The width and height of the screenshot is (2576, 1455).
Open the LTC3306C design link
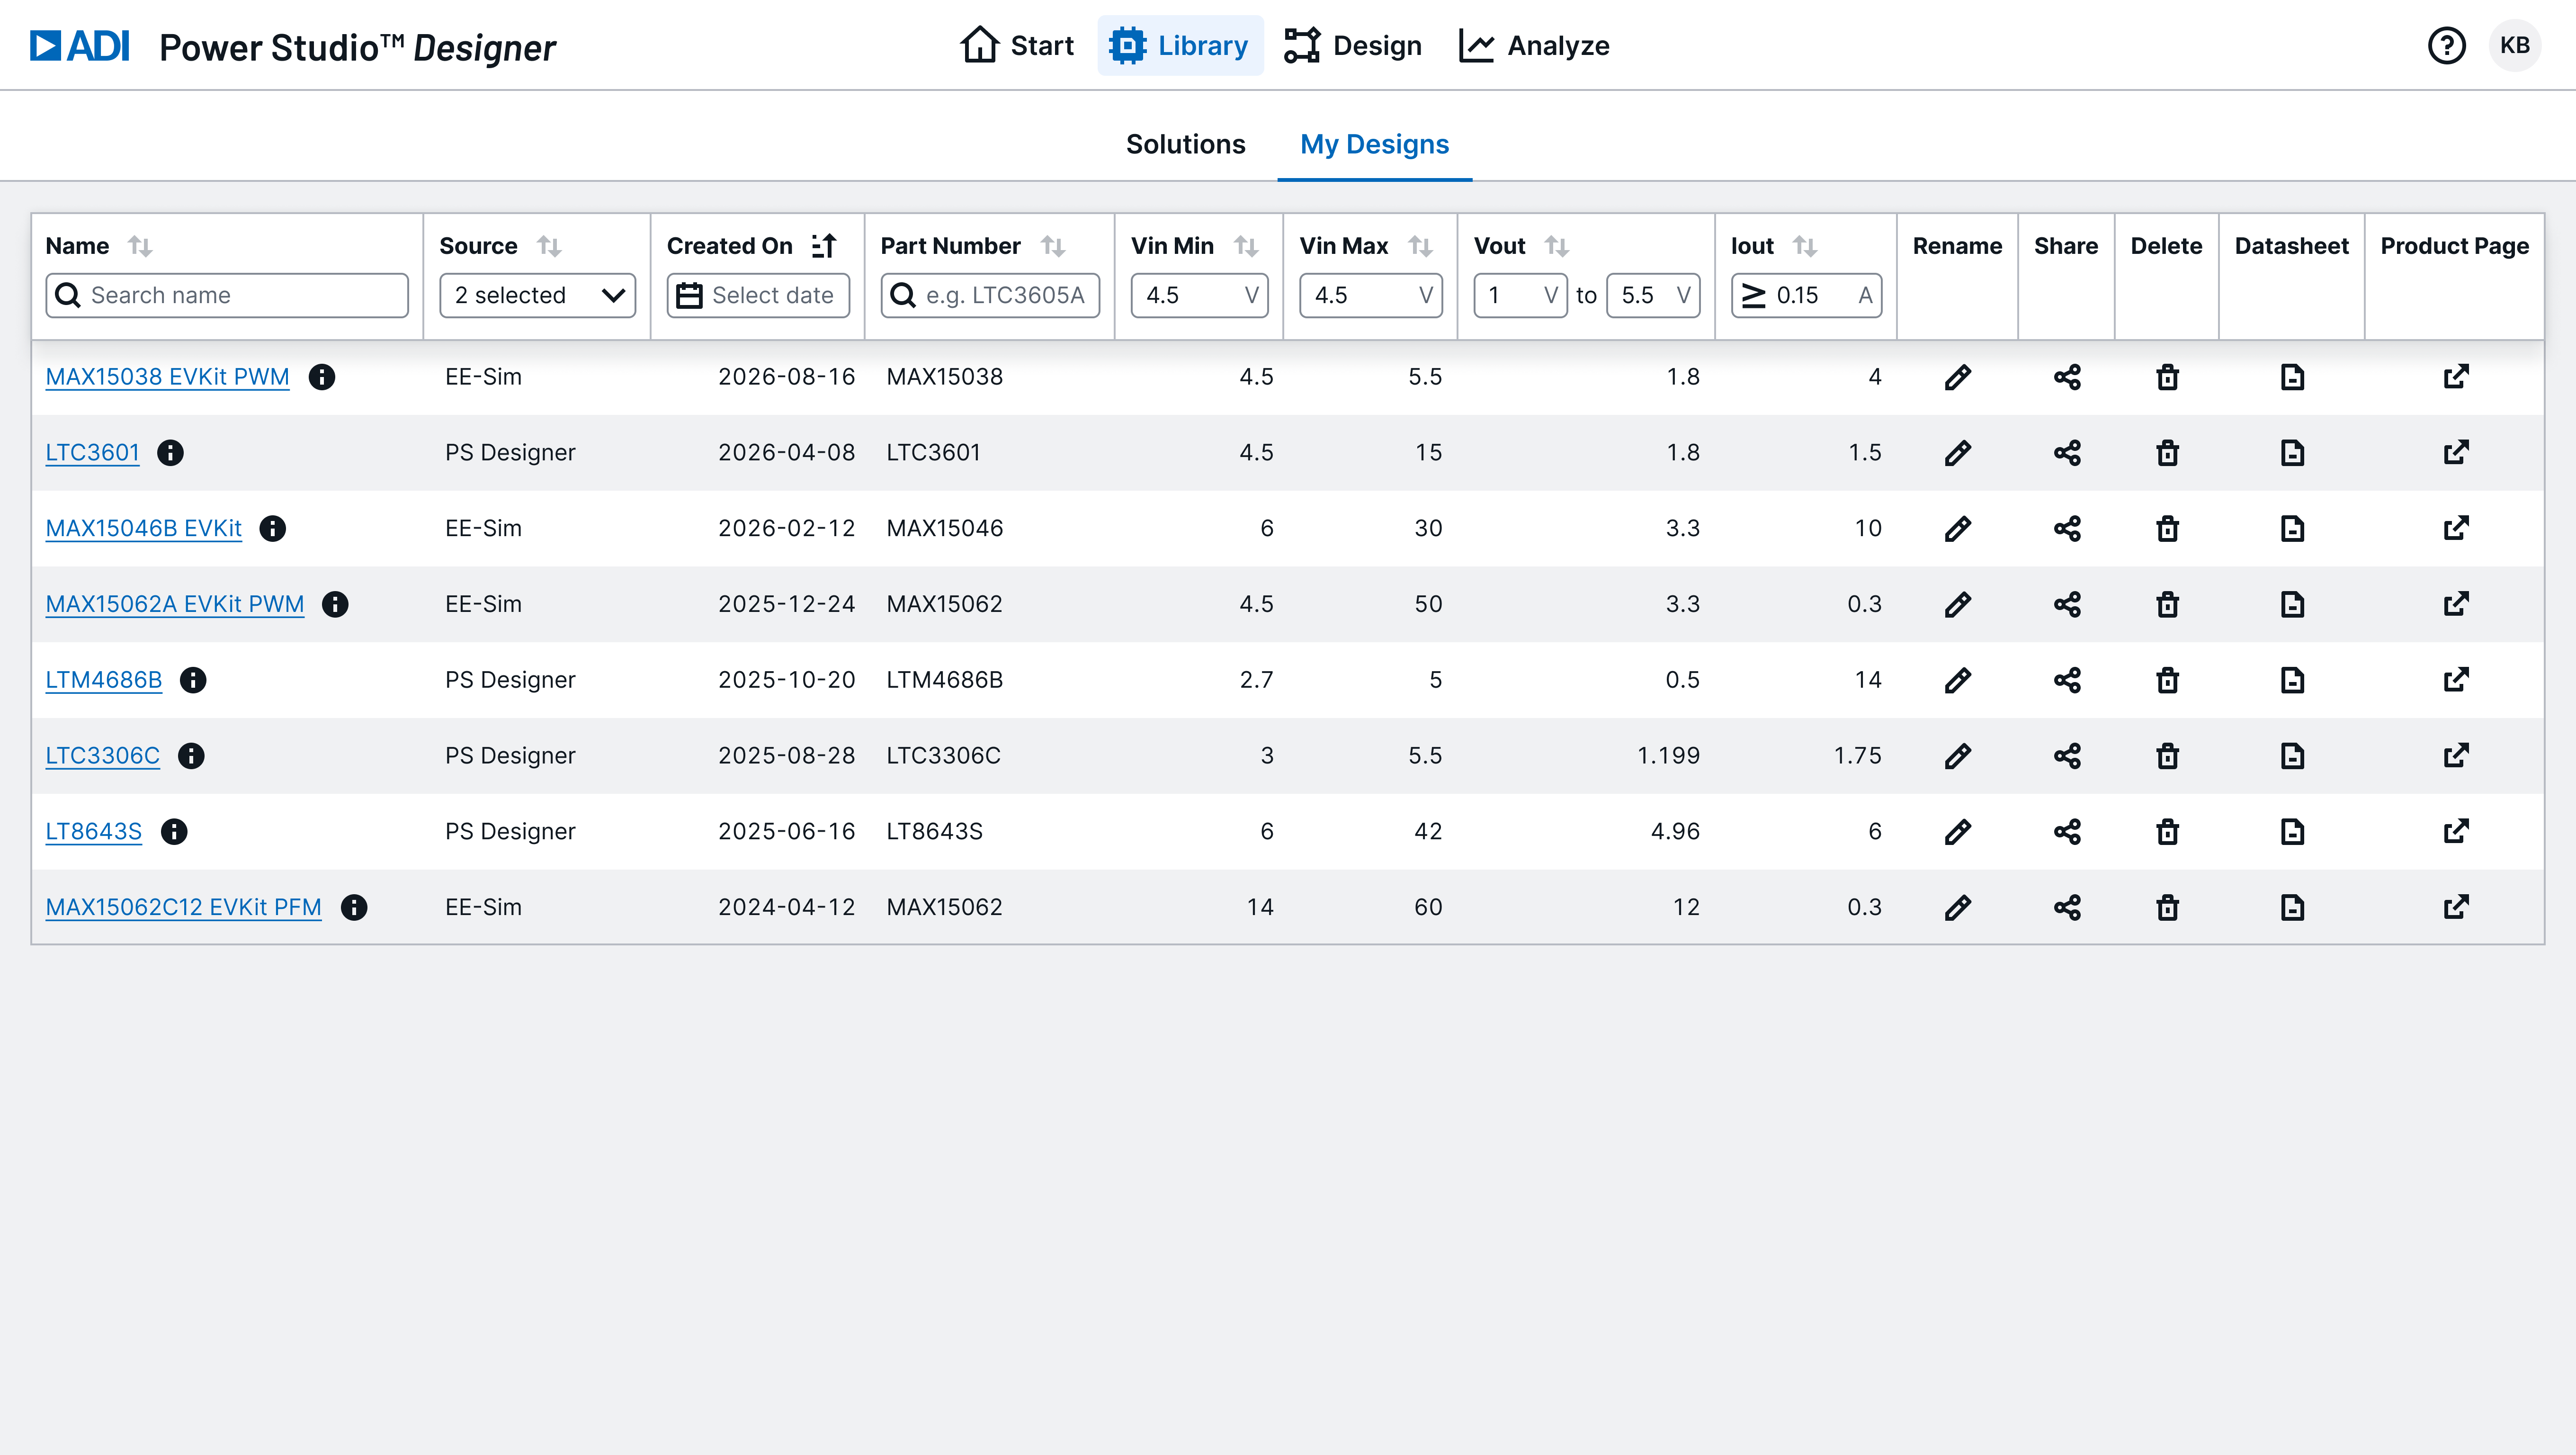103,756
